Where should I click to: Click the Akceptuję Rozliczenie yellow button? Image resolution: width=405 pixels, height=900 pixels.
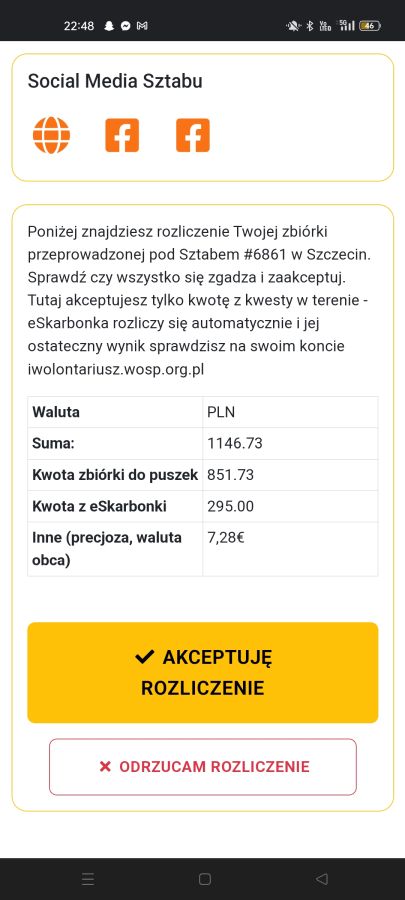click(x=202, y=672)
